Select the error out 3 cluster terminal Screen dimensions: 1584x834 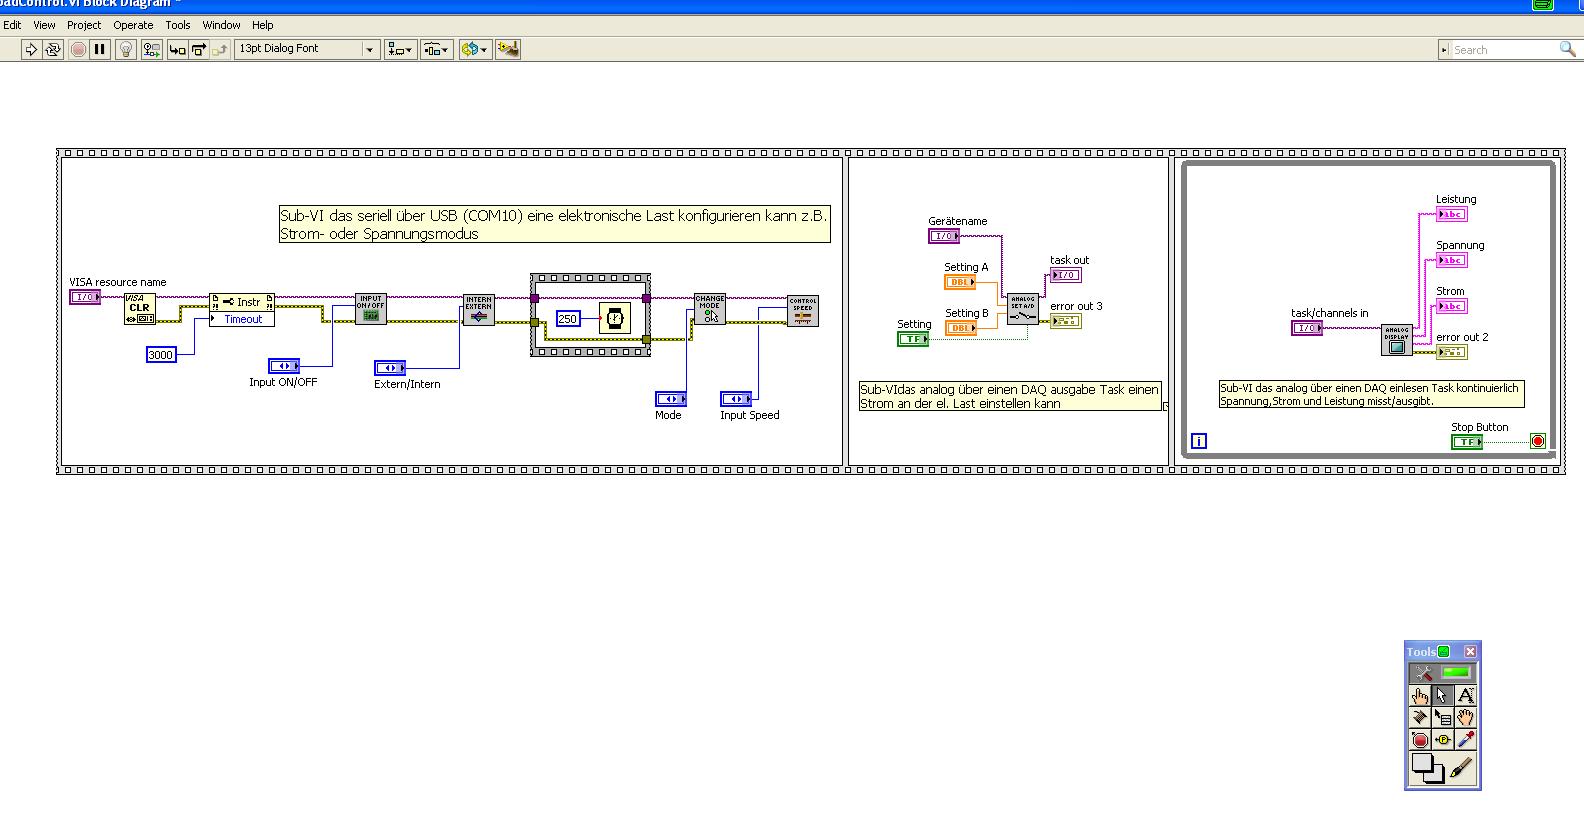1066,321
